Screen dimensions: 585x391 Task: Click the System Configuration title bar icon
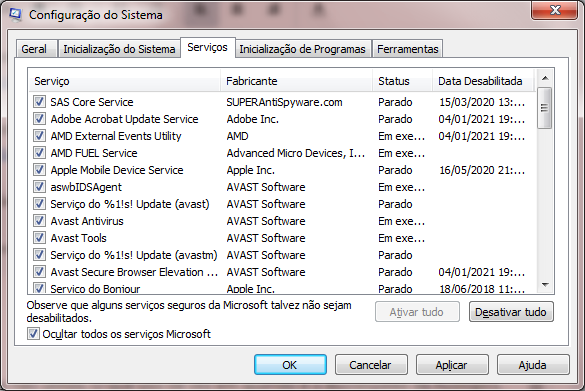pos(15,15)
